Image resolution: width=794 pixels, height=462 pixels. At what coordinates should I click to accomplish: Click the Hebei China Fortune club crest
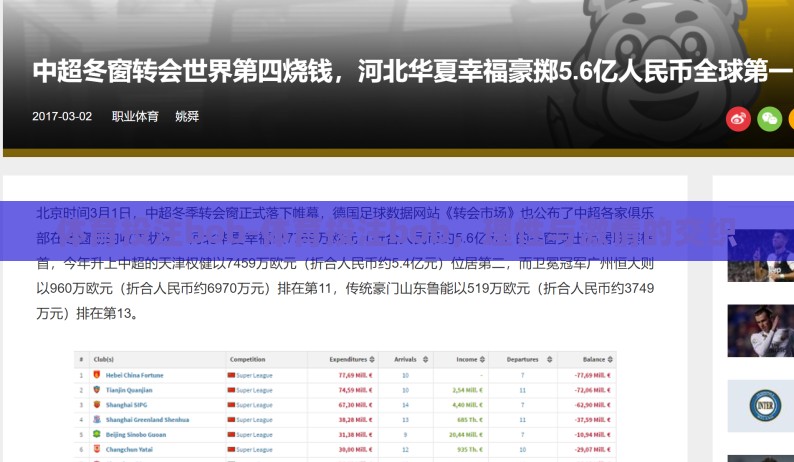tap(97, 375)
